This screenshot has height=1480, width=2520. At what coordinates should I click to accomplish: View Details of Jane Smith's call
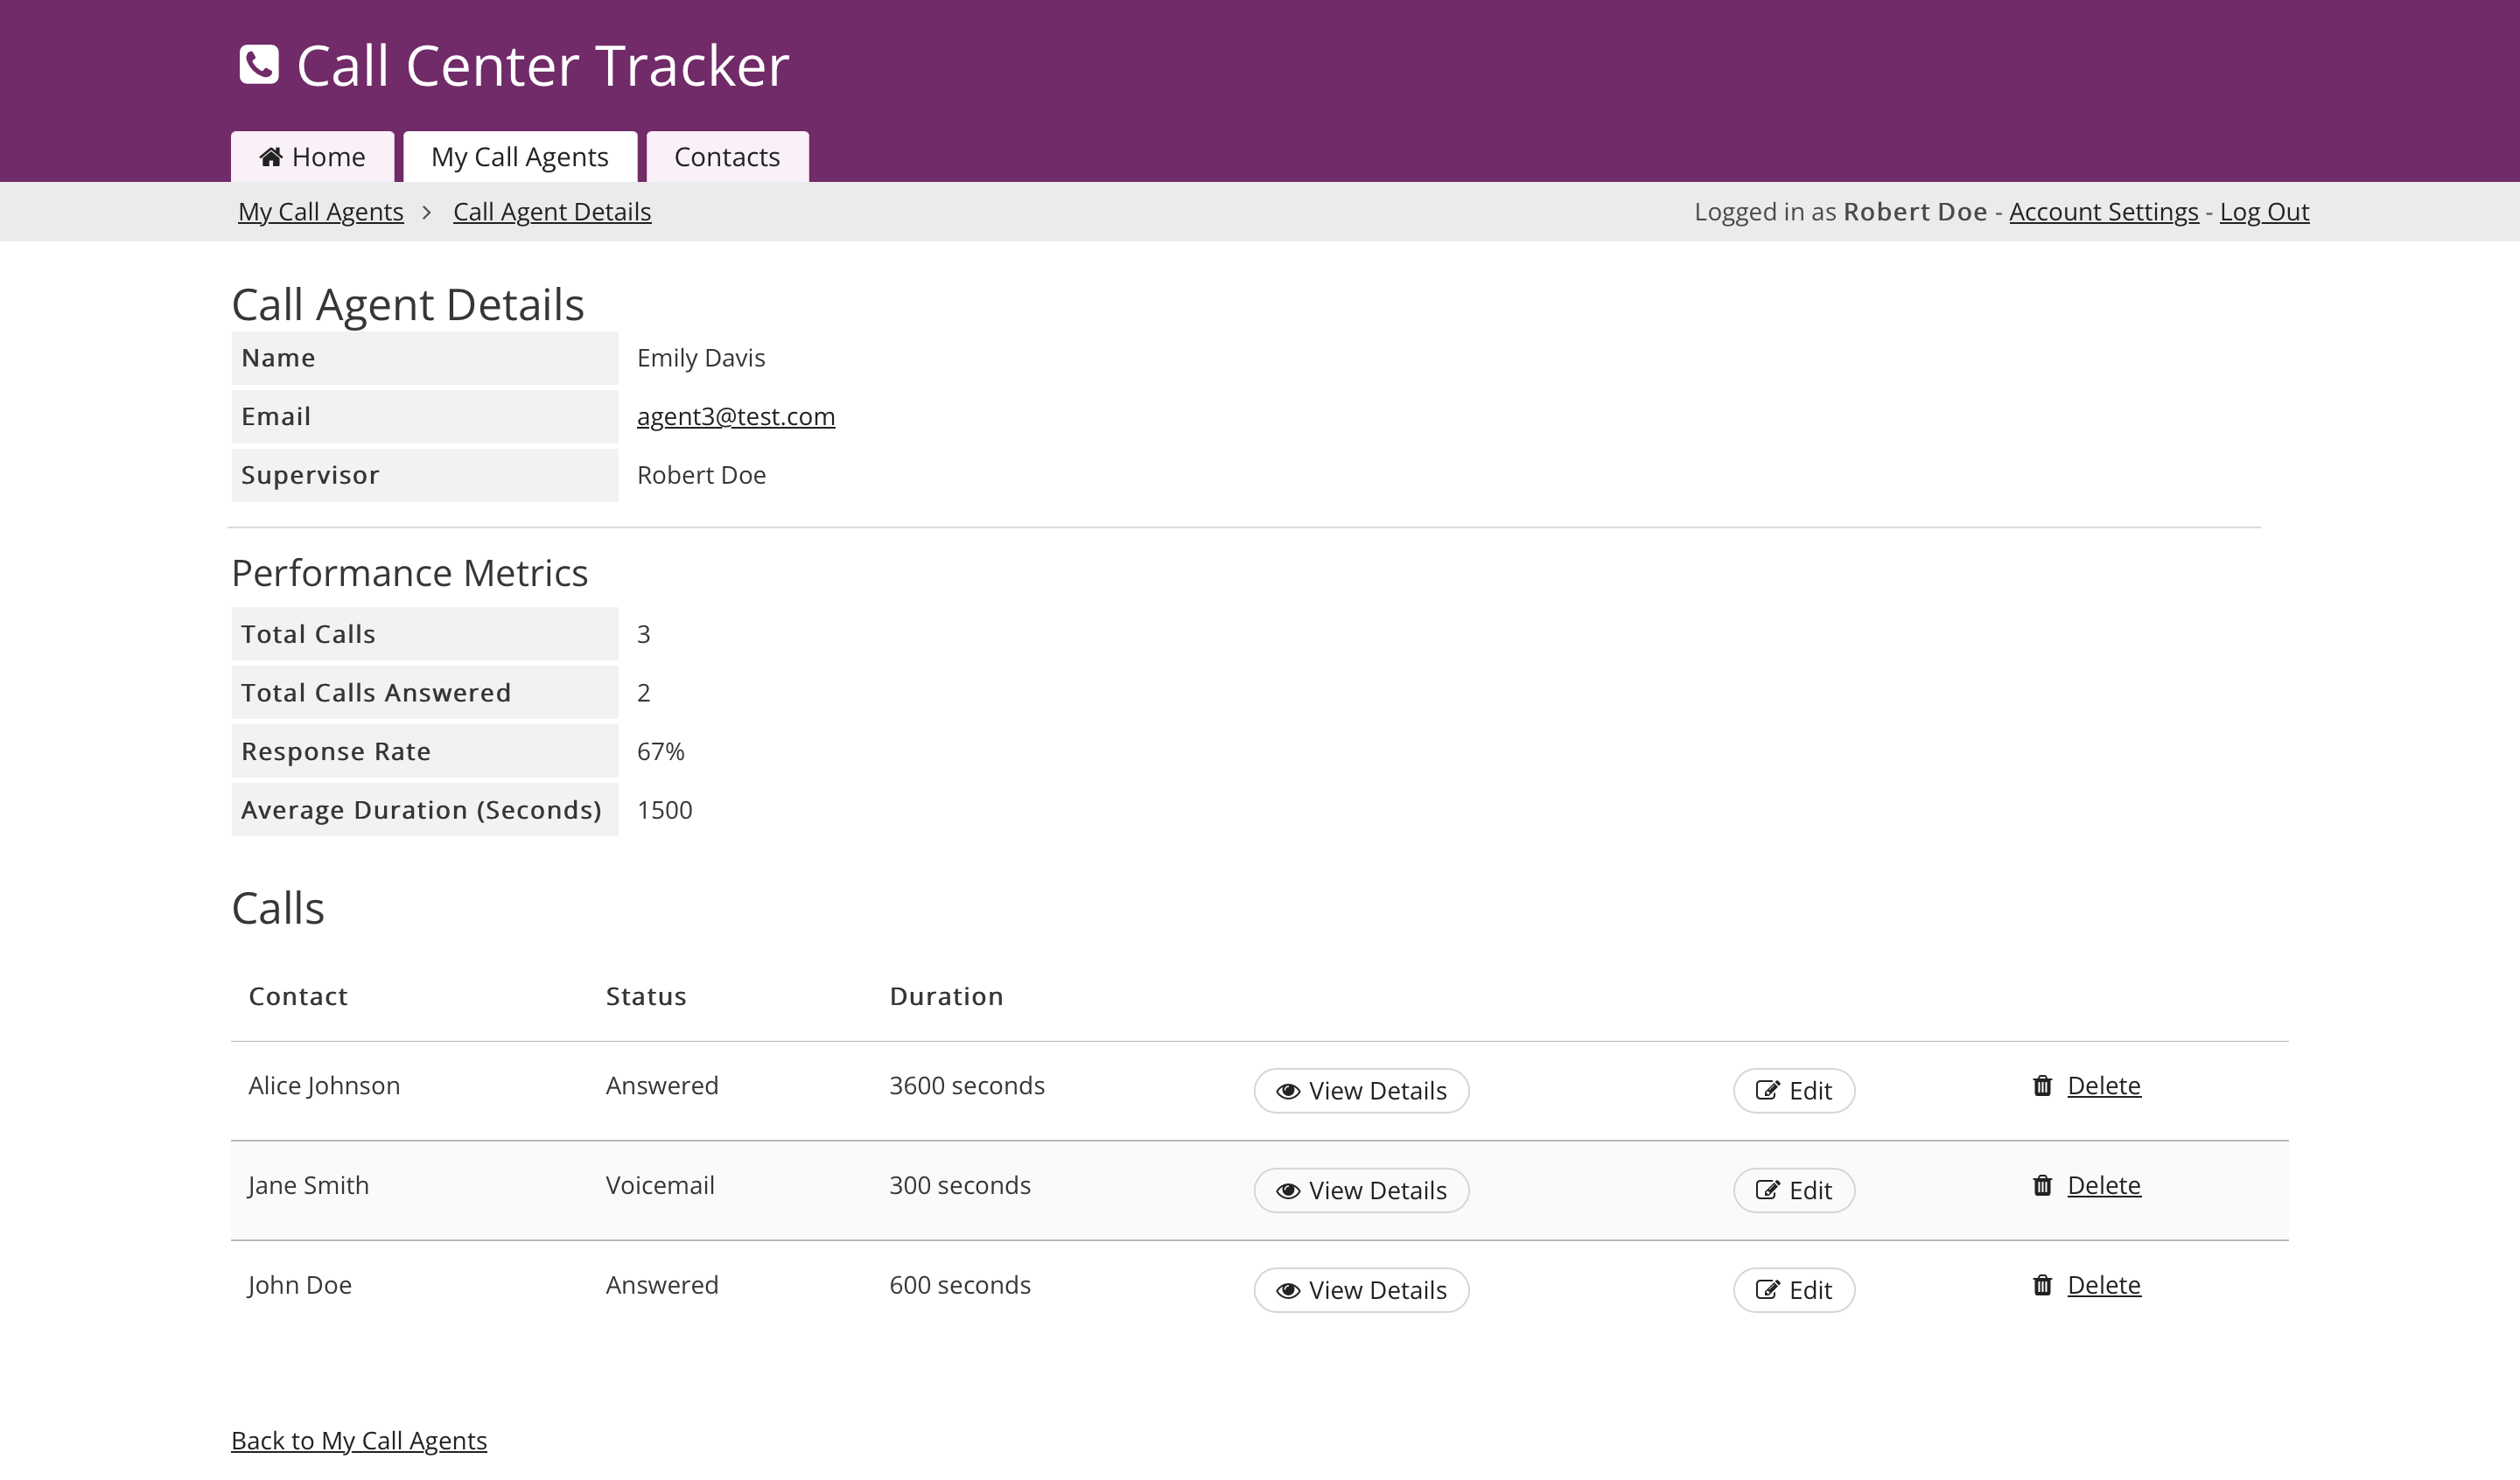[1361, 1190]
